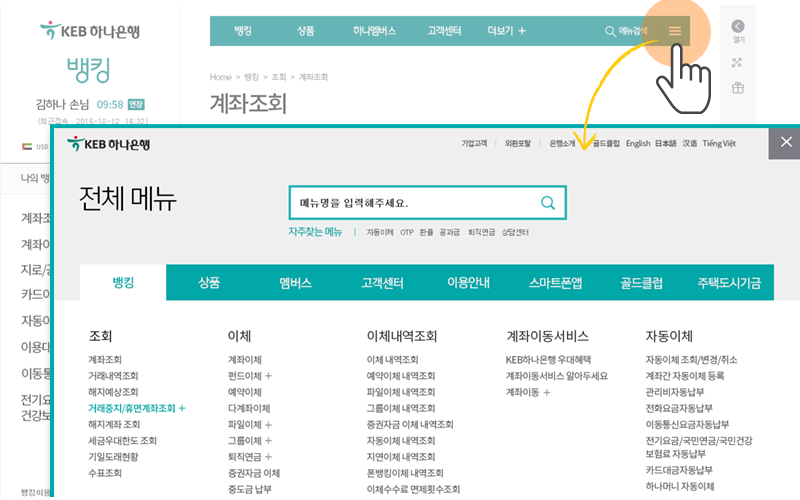
Task: Open 다계좌이체 under 이체
Action: click(249, 408)
